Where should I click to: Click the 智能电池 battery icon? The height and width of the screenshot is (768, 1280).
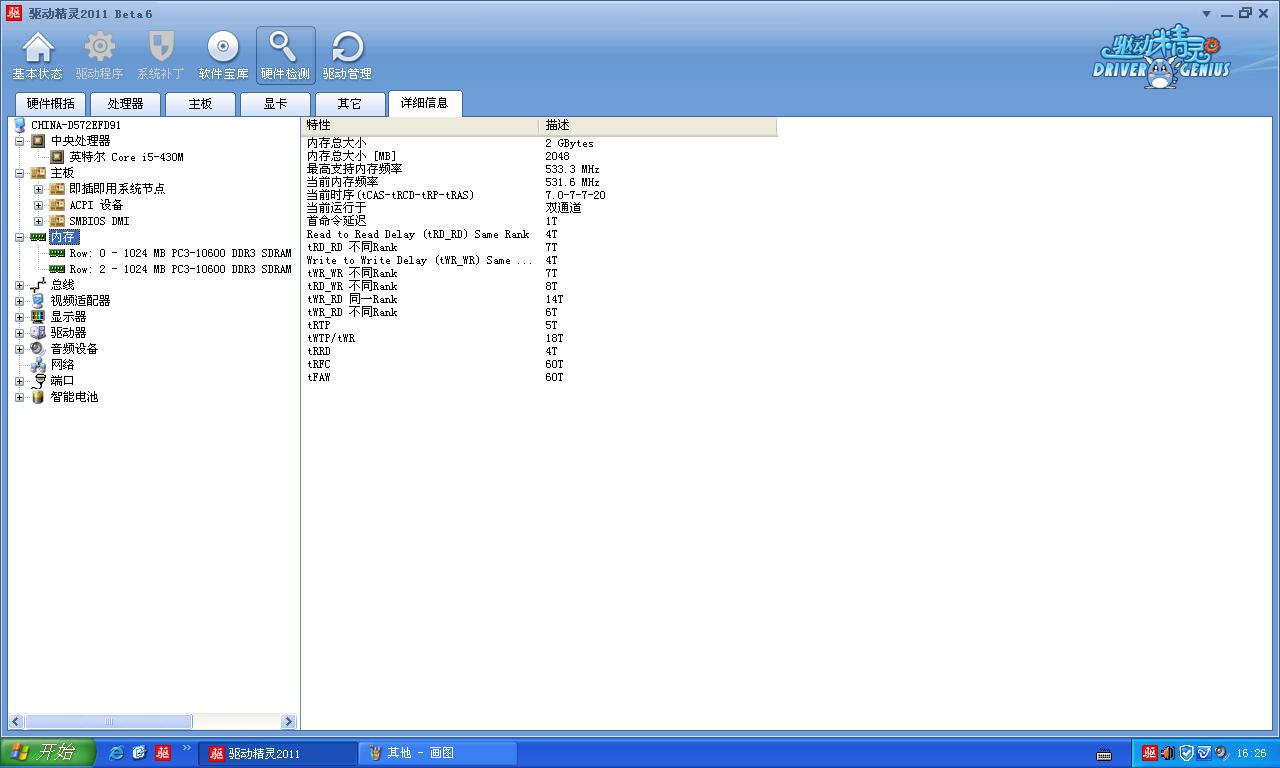tap(38, 397)
